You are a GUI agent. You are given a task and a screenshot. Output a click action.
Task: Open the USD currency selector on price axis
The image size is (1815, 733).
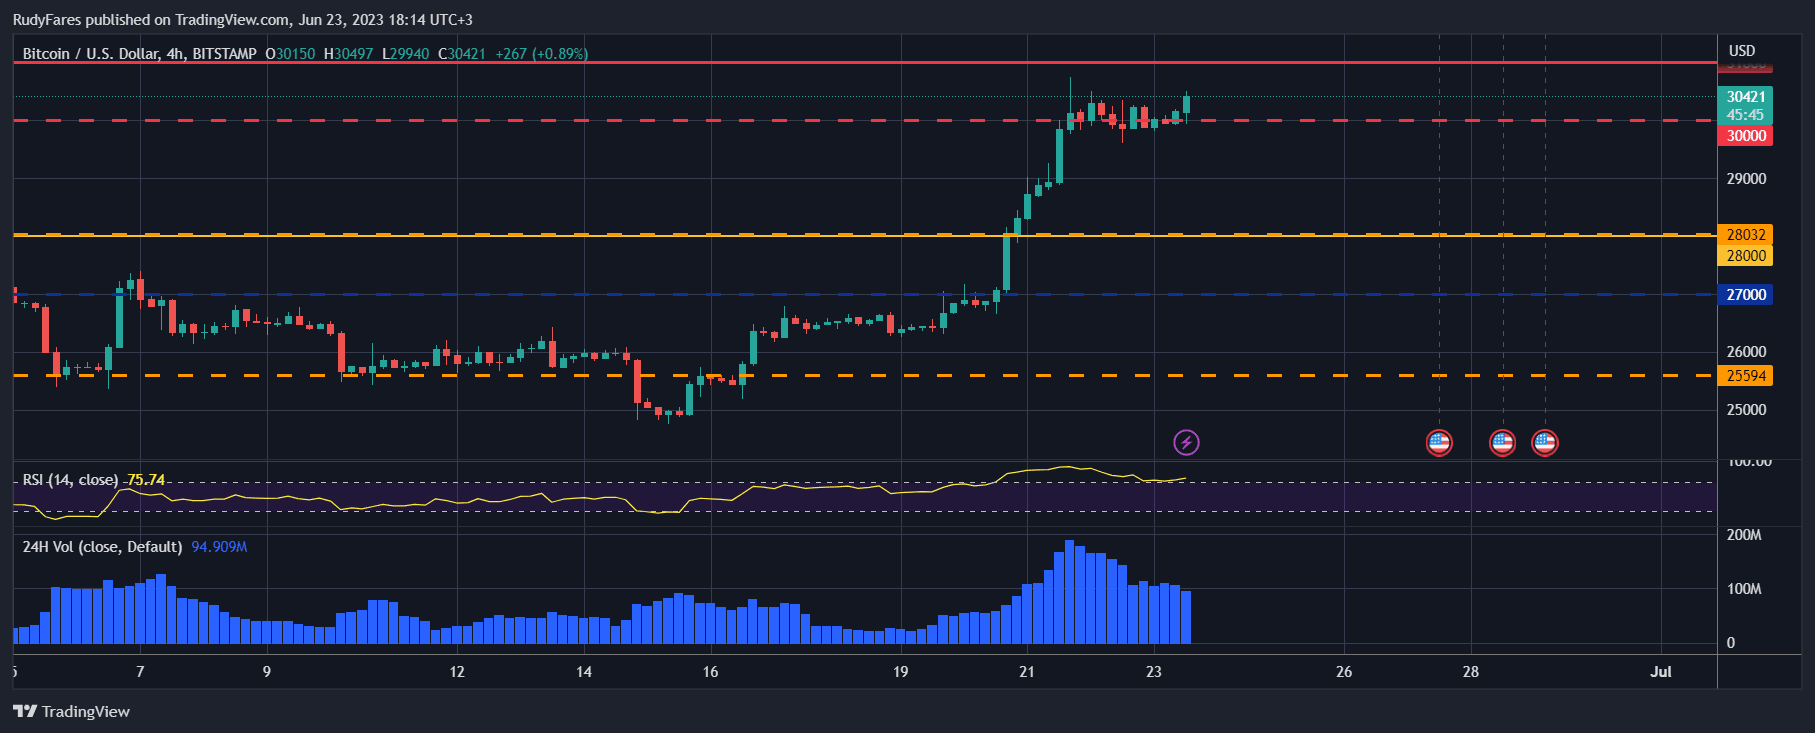pyautogui.click(x=1742, y=51)
